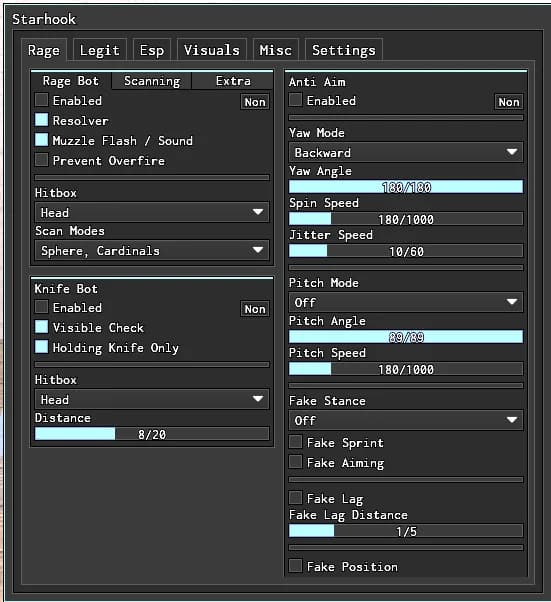Click the Knife Bot Non keybind button
The width and height of the screenshot is (551, 602).
click(x=255, y=309)
